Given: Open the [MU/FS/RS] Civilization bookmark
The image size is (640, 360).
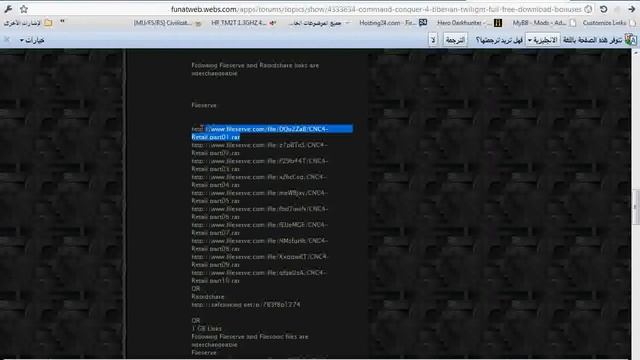Looking at the screenshot, I should 167,23.
